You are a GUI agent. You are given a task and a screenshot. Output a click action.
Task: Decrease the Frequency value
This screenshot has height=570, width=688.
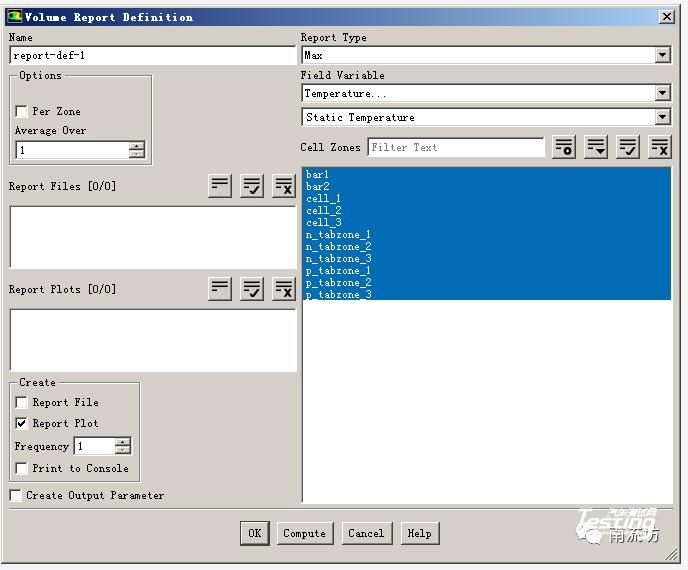point(123,450)
